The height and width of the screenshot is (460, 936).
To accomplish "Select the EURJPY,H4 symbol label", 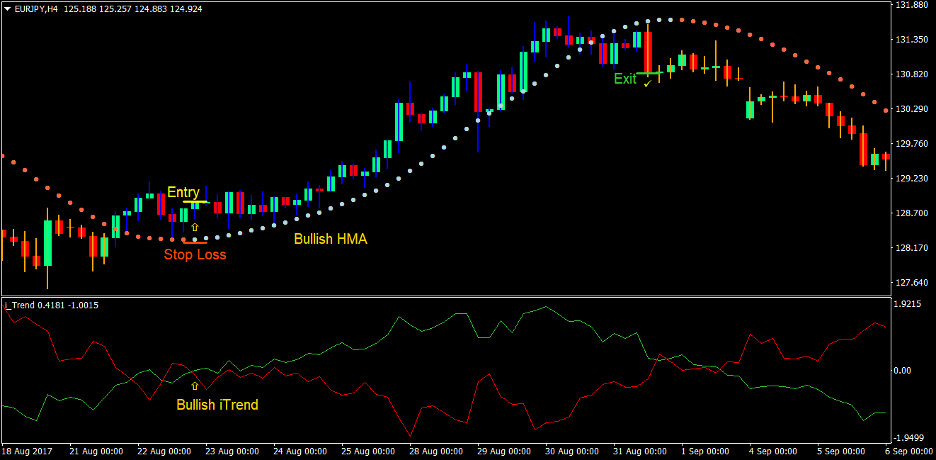I will [x=35, y=10].
